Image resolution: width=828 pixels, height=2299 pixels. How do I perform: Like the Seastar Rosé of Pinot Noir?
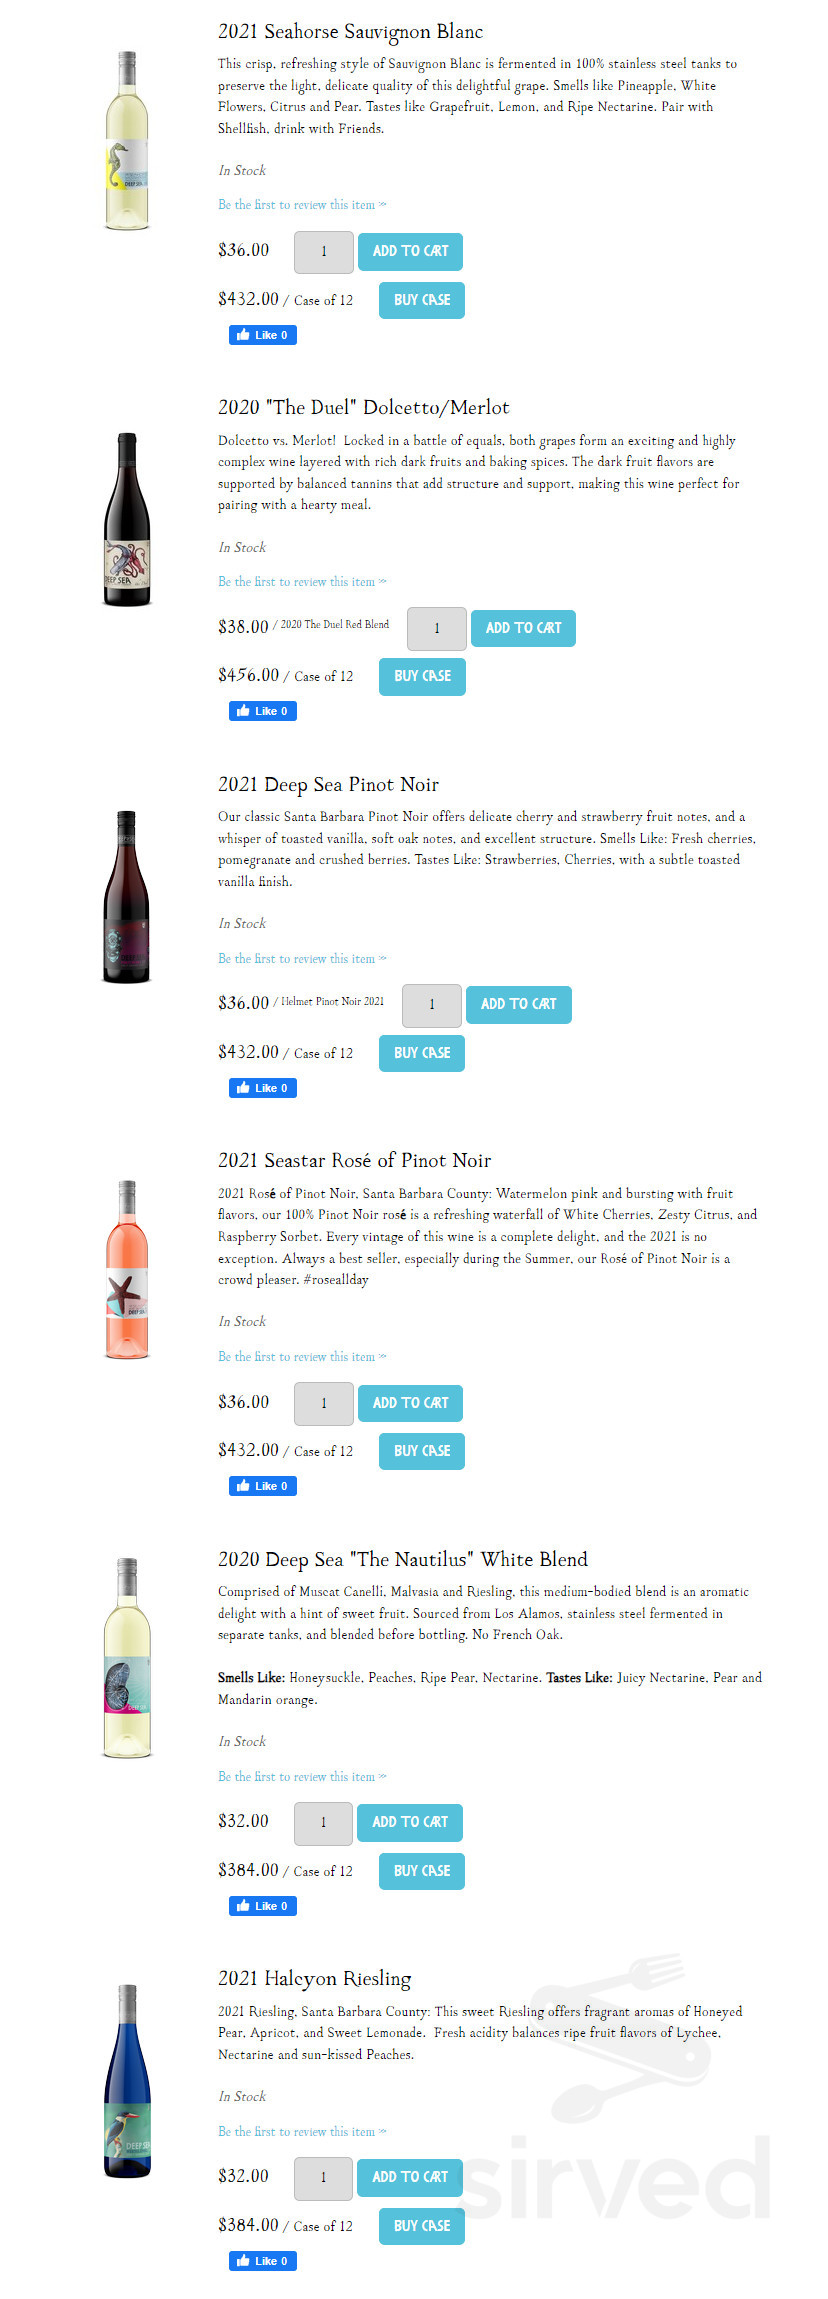pos(262,1485)
